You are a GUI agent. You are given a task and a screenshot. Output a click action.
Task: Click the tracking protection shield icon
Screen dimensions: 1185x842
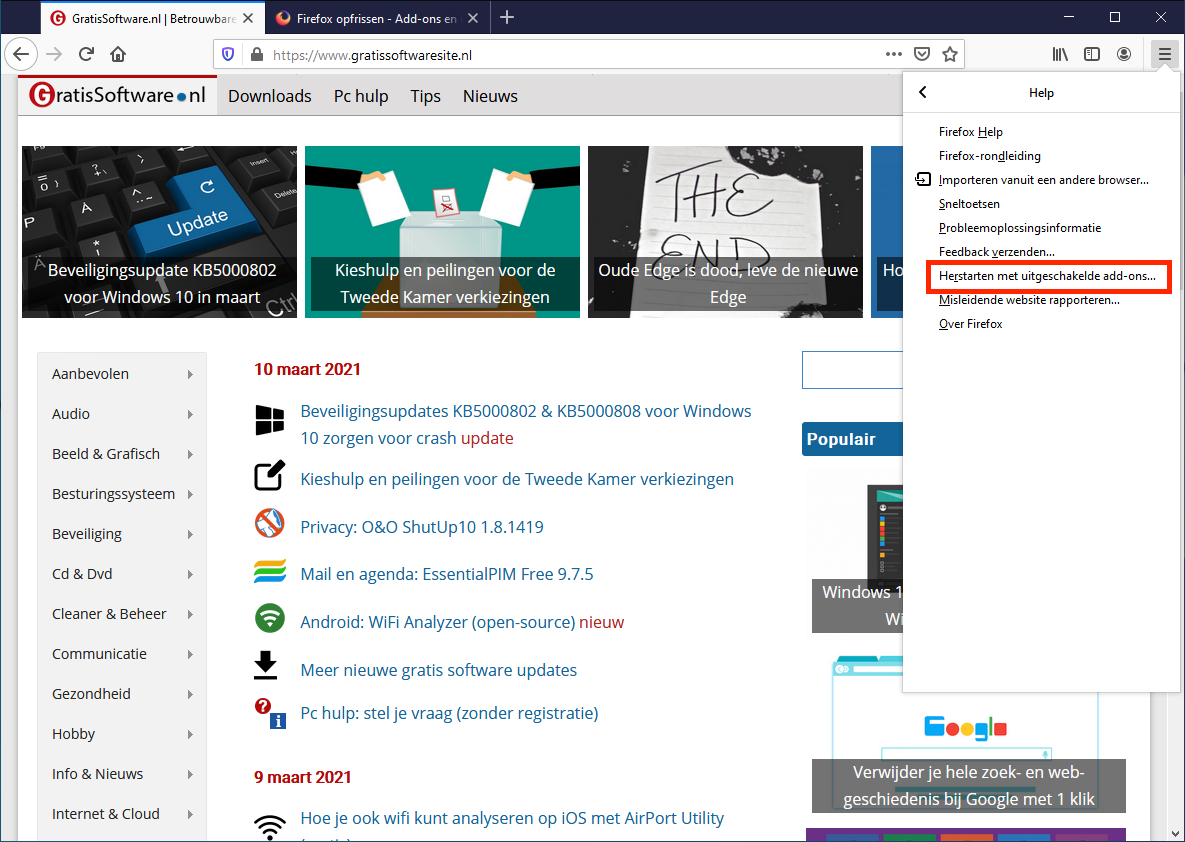228,55
